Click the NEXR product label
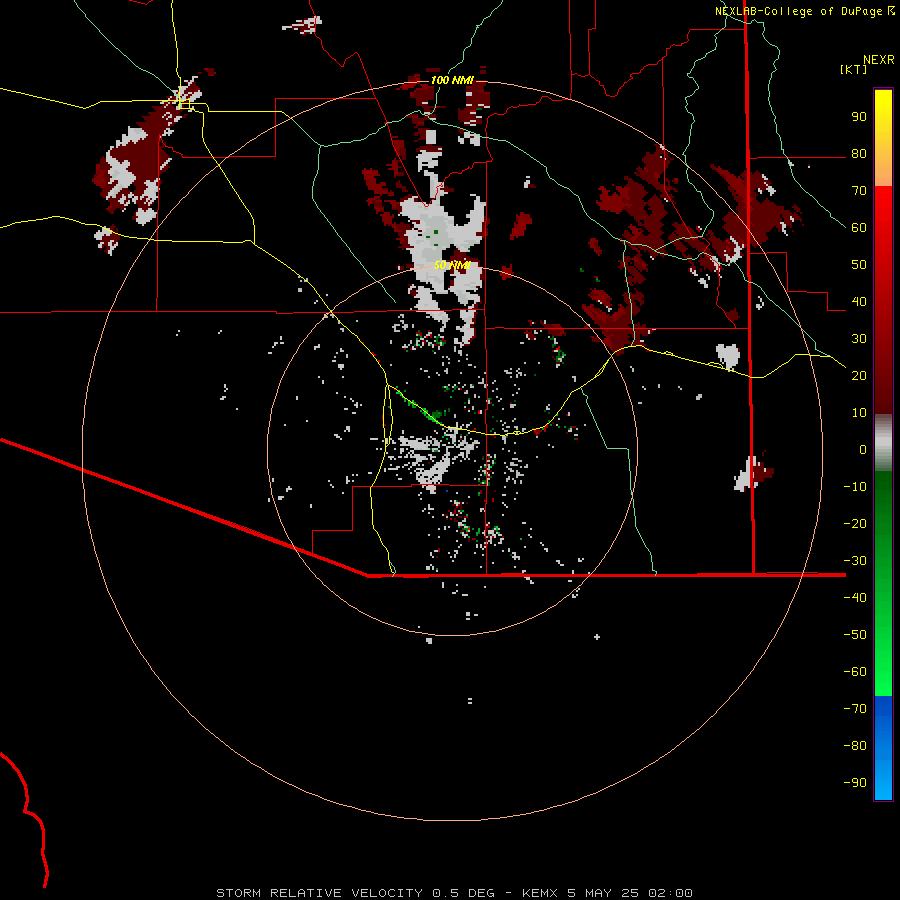Image resolution: width=900 pixels, height=900 pixels. point(878,60)
